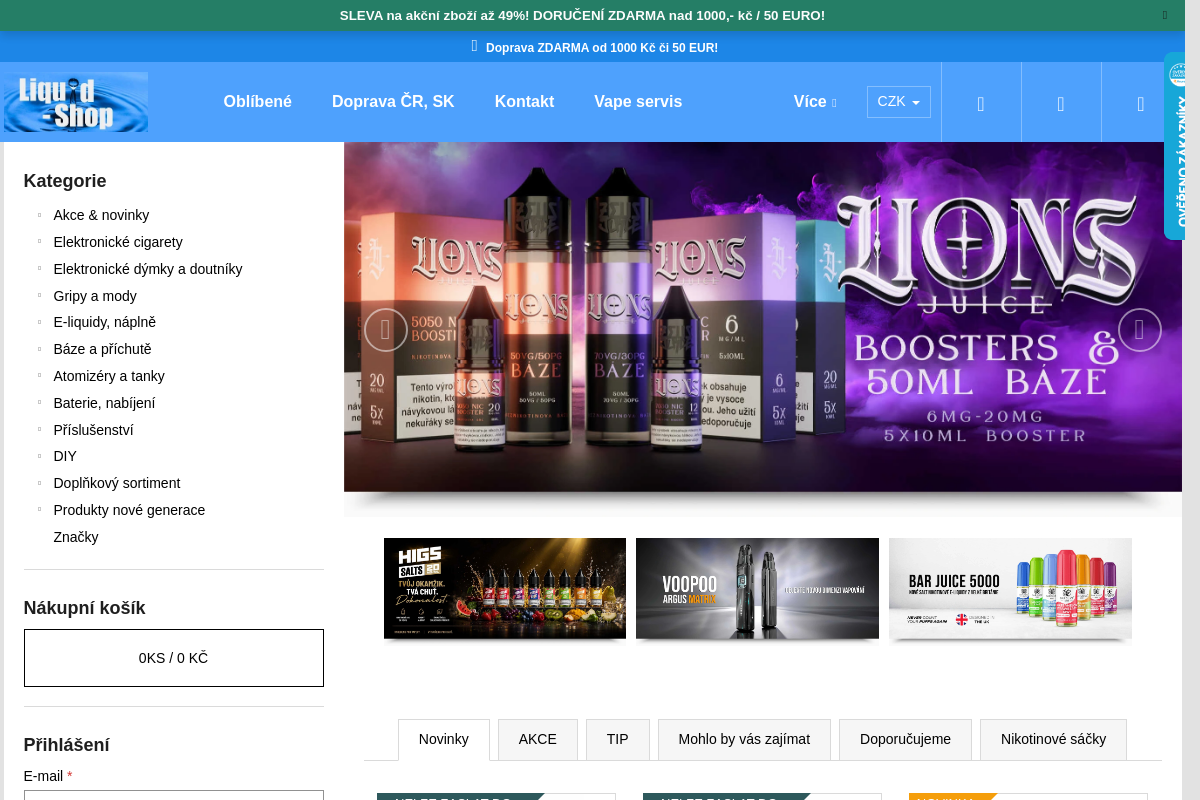Click the Lions Juice Boosters main banner
Viewport: 1200px width, 800px height.
click(x=763, y=318)
